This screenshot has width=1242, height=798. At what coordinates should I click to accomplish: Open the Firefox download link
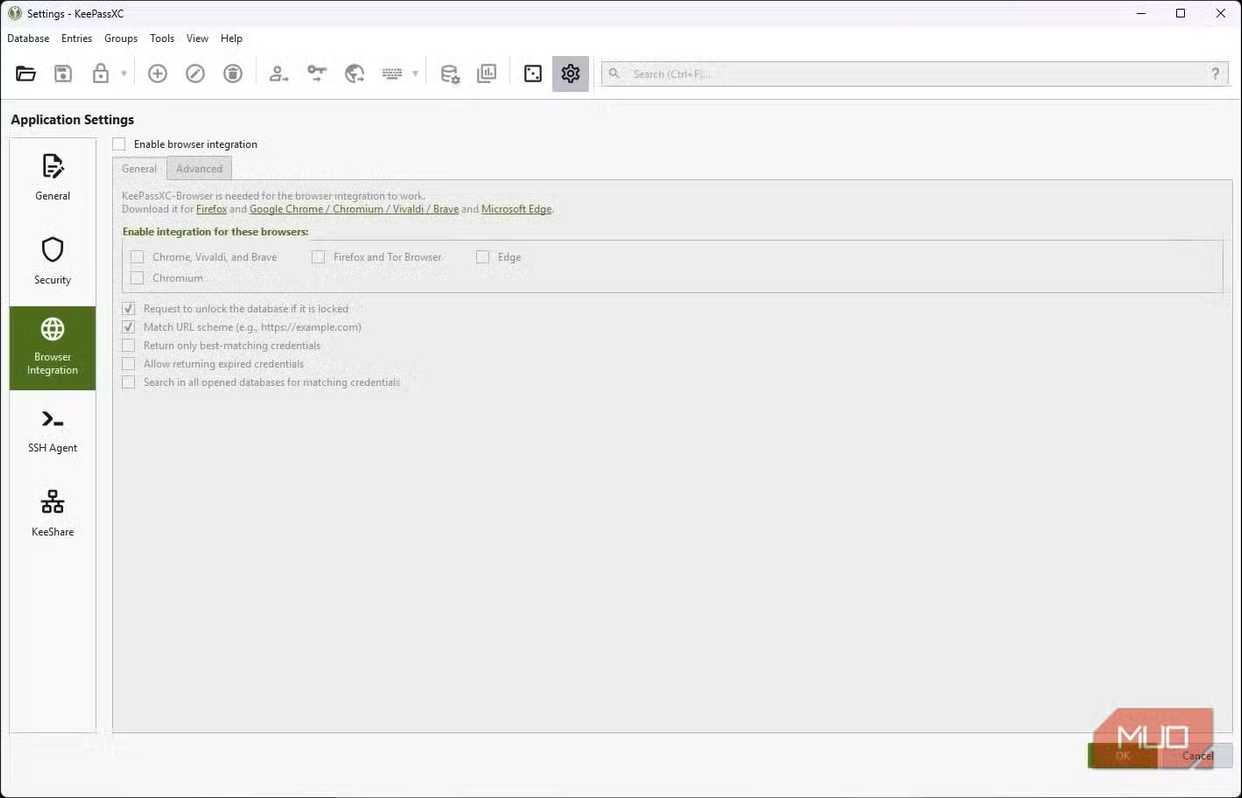(211, 209)
